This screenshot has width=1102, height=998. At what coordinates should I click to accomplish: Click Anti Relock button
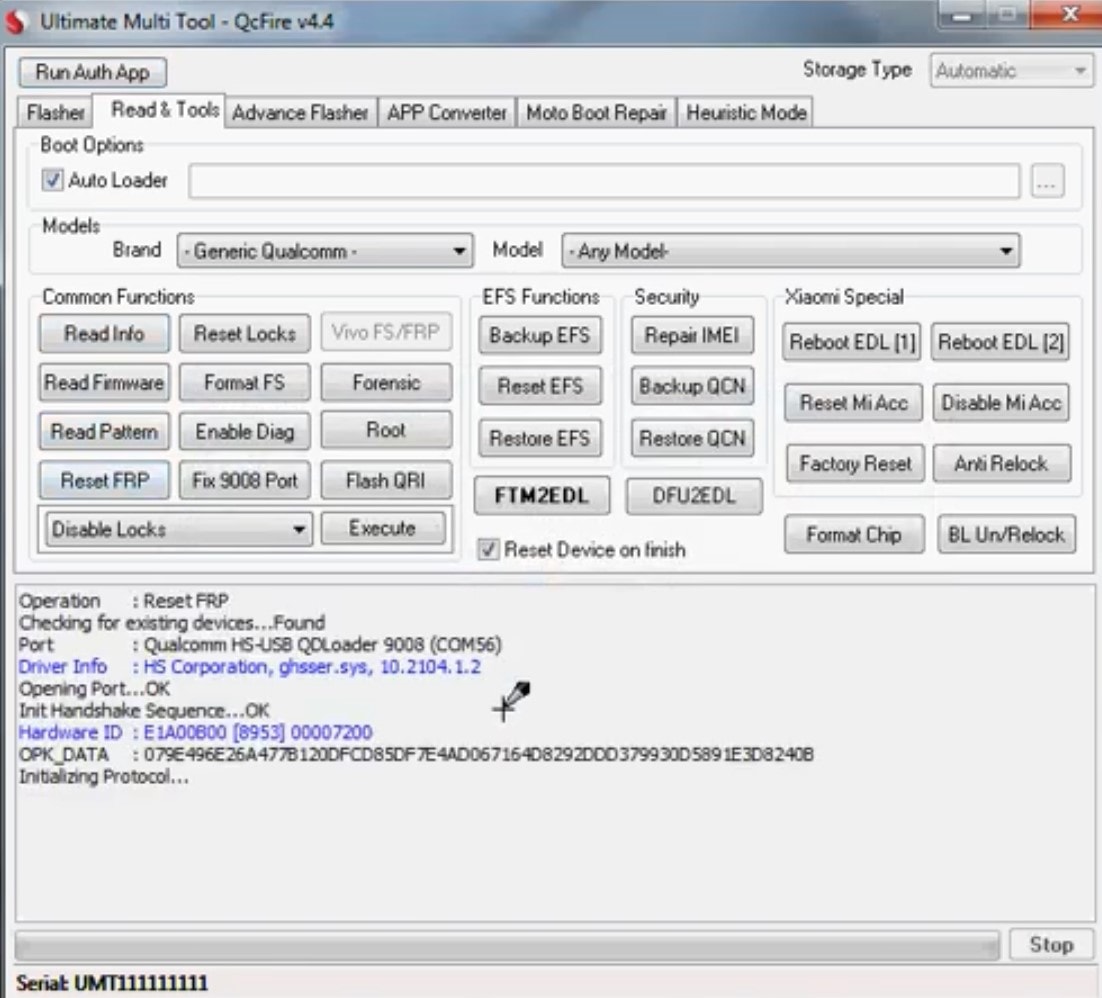click(1001, 464)
